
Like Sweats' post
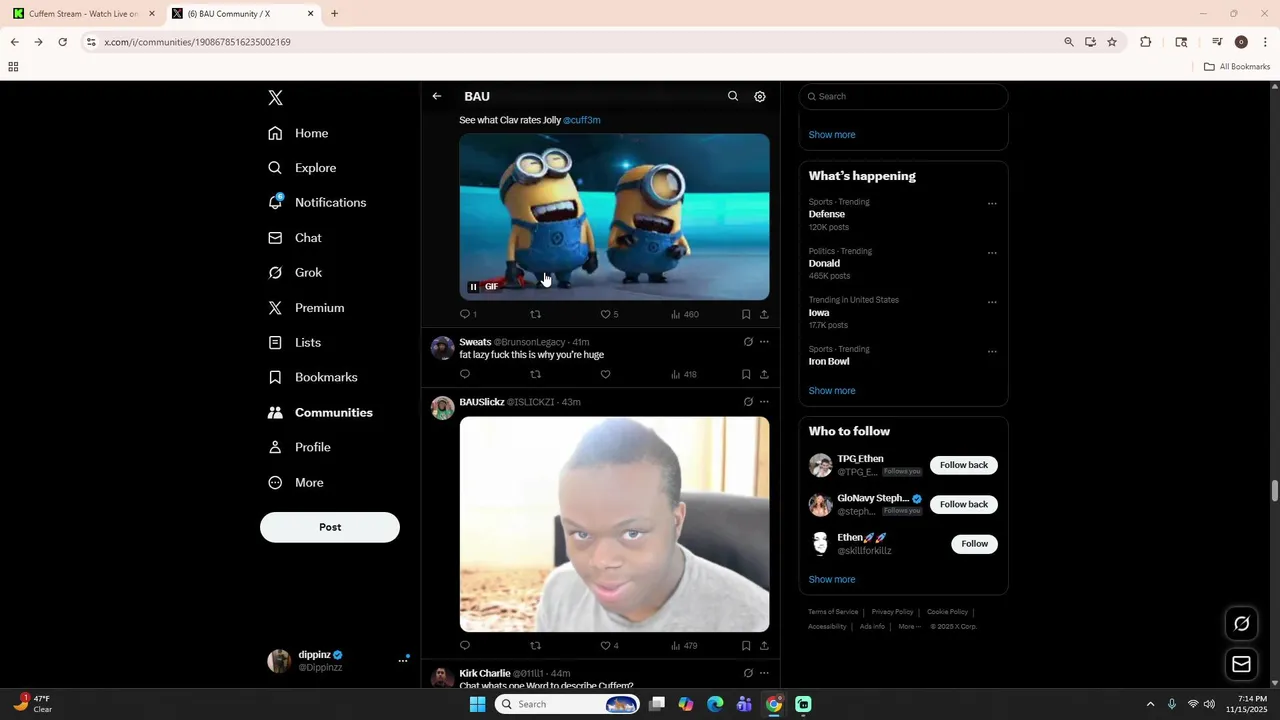click(605, 374)
